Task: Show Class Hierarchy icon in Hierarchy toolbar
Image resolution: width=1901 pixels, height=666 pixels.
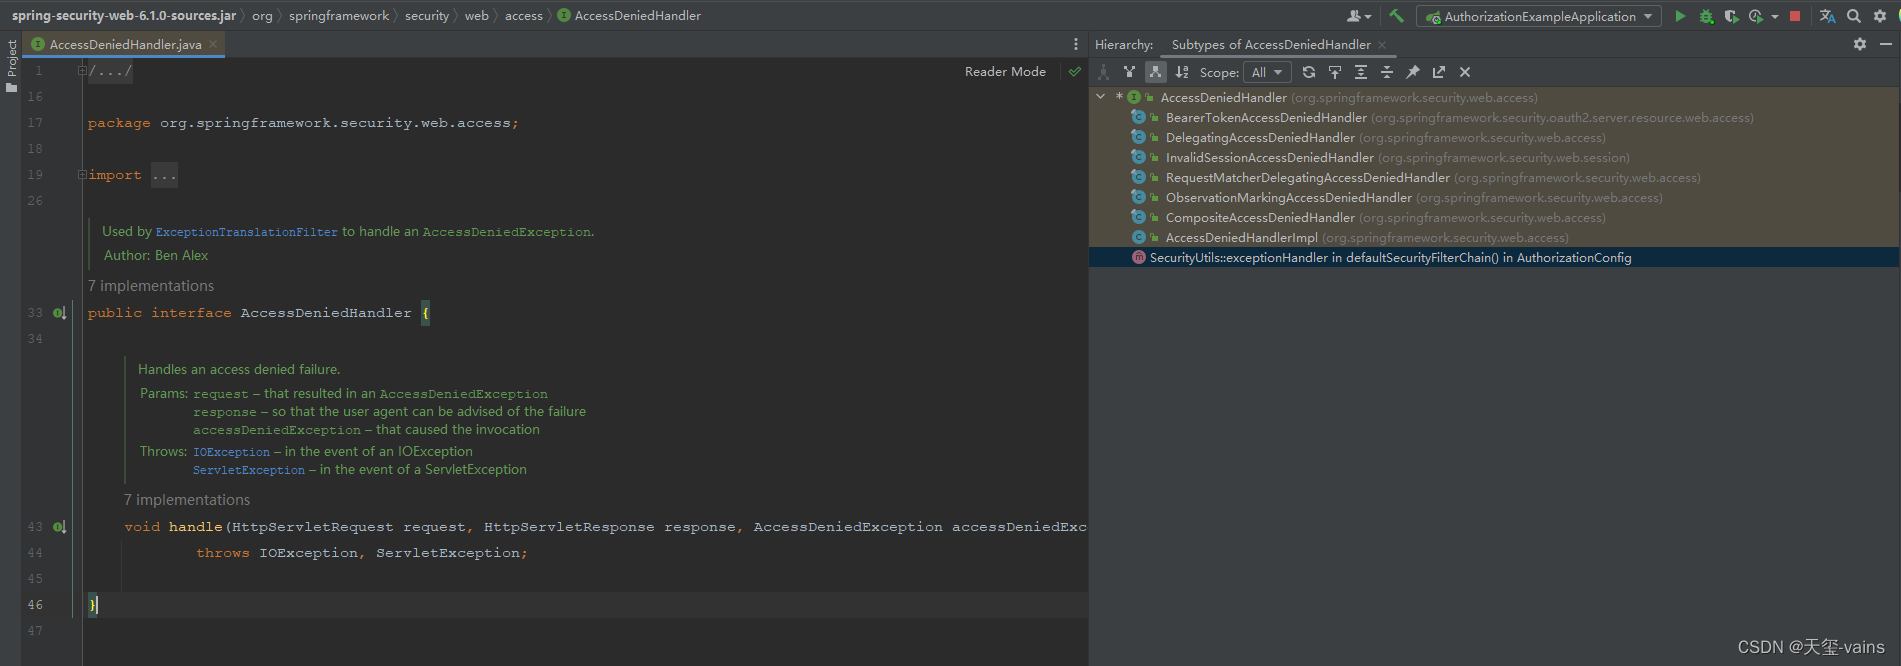Action: (1104, 72)
